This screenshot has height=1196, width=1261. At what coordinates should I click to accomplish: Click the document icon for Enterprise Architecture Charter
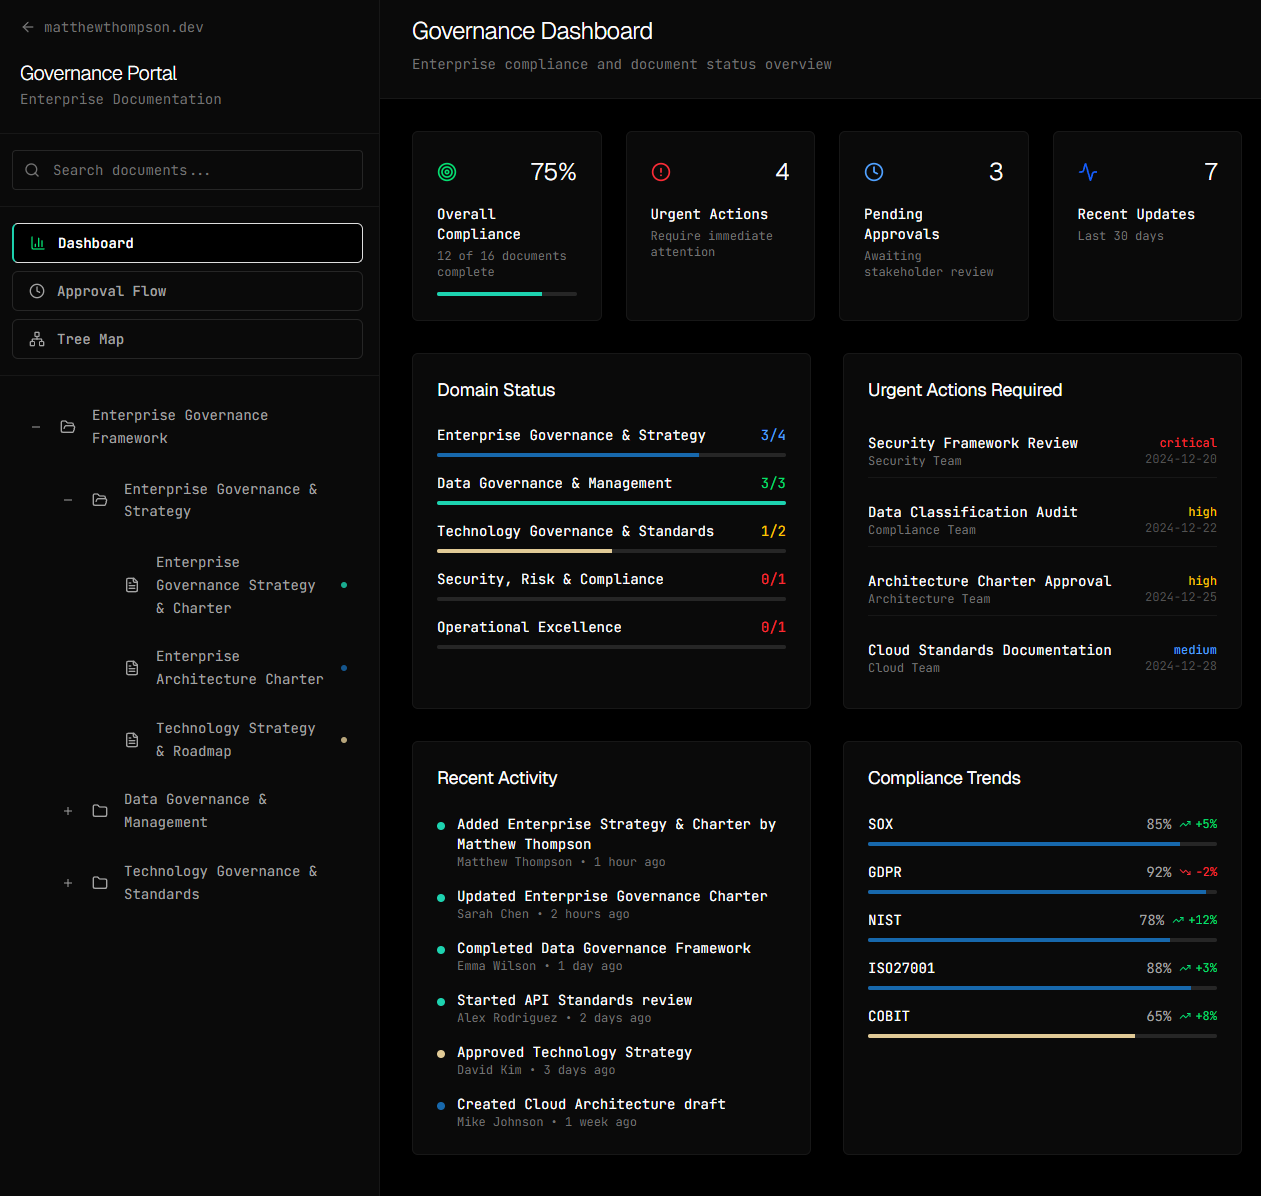(132, 668)
